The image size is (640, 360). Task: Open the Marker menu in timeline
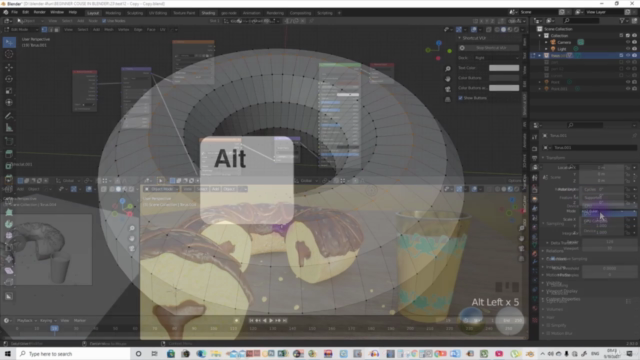[80, 320]
